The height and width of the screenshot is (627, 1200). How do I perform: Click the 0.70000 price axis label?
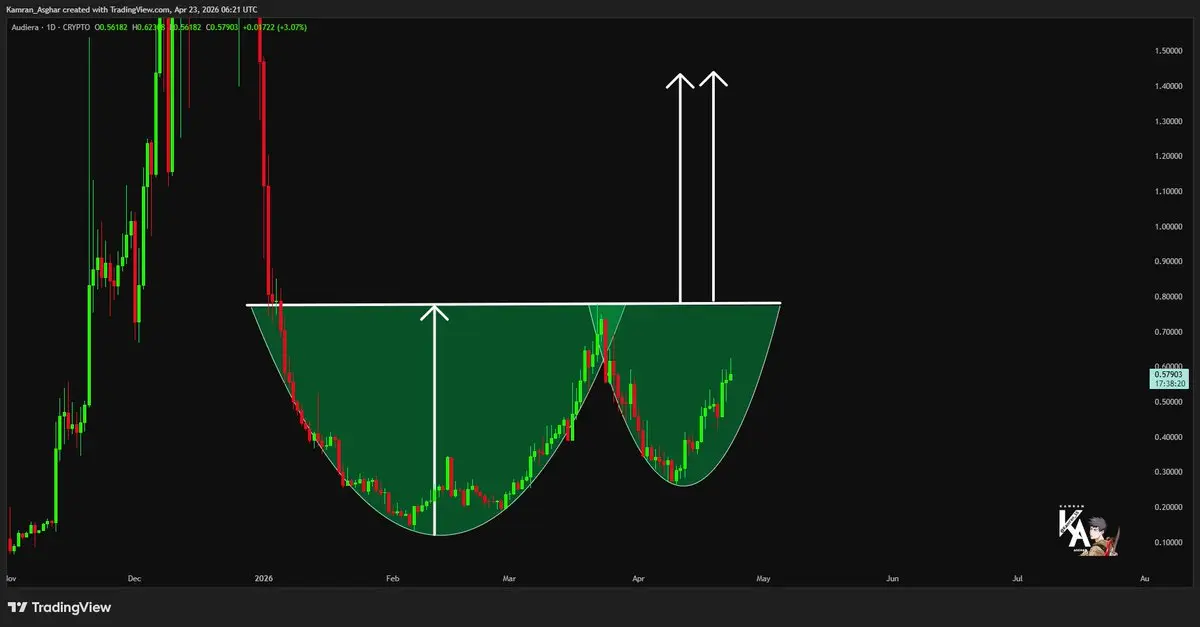(x=1168, y=331)
